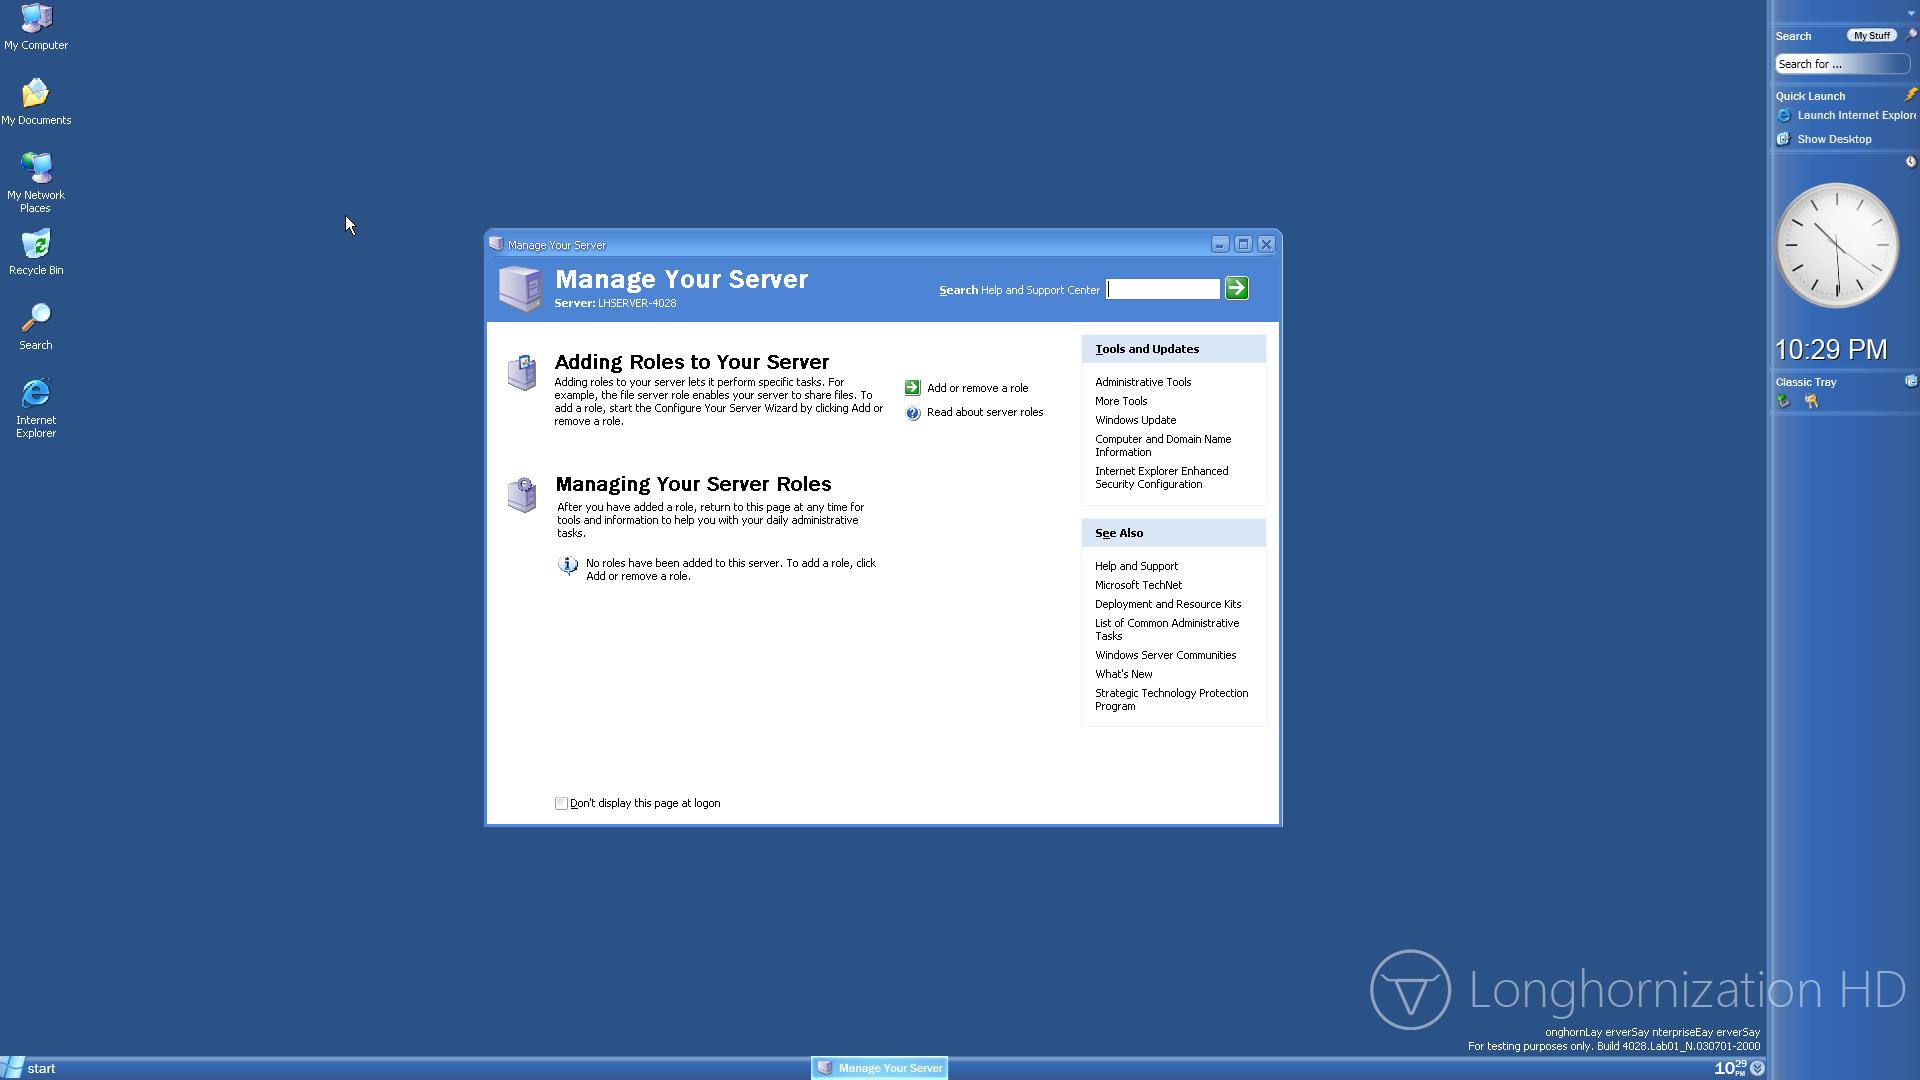
Task: Click the lightning bolt icon beside Quick Launch
Action: pos(1910,95)
